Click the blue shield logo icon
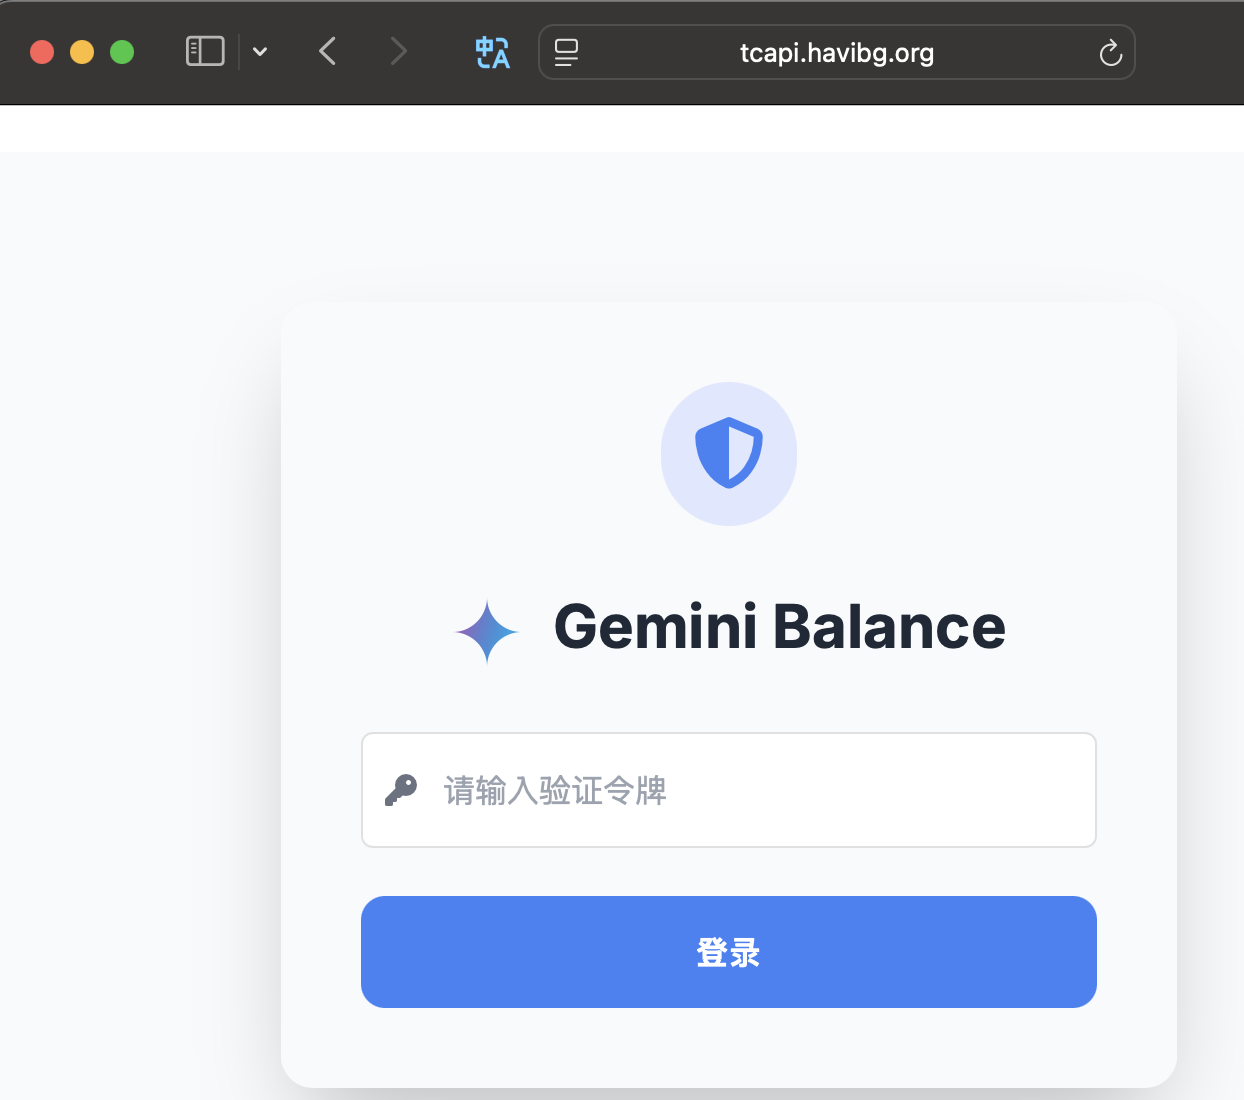The image size is (1244, 1100). coord(729,453)
